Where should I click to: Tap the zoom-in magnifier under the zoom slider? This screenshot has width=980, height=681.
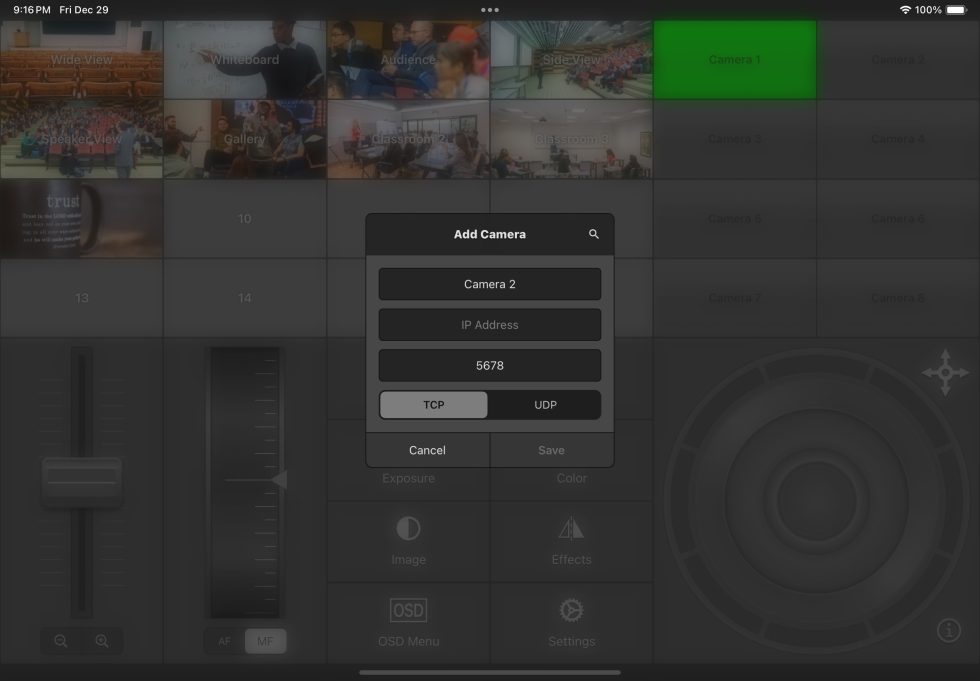(103, 640)
